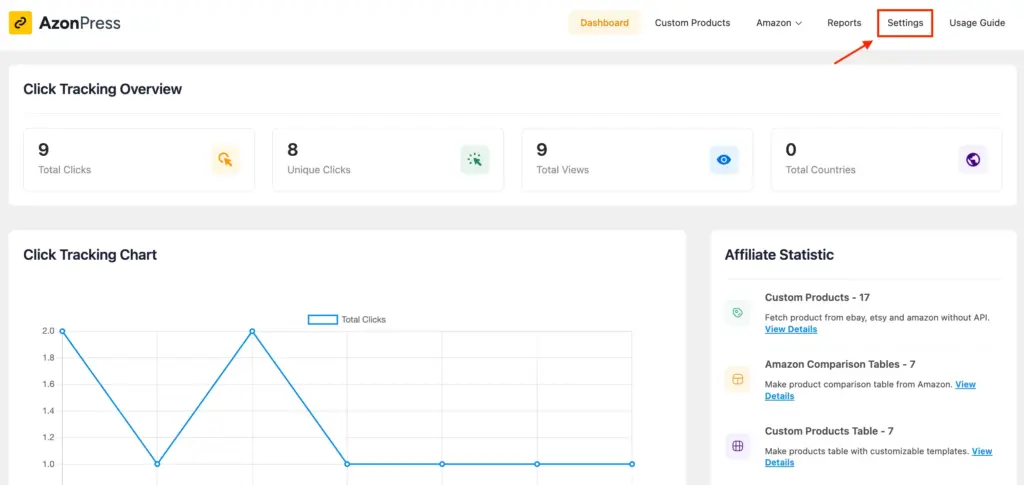The height and width of the screenshot is (485, 1024).
Task: Go to Custom Products in the navigation
Action: 692,23
